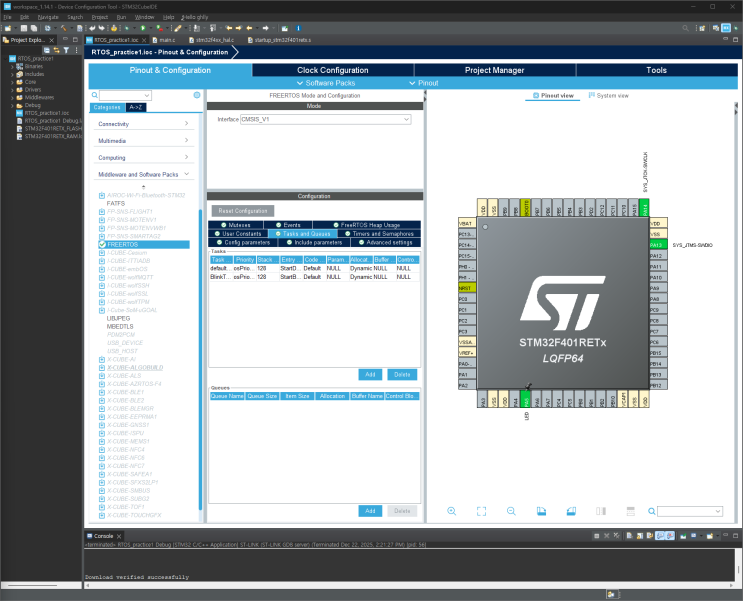The width and height of the screenshot is (743, 601).
Task: Click the Clear Console icon
Action: [629, 536]
